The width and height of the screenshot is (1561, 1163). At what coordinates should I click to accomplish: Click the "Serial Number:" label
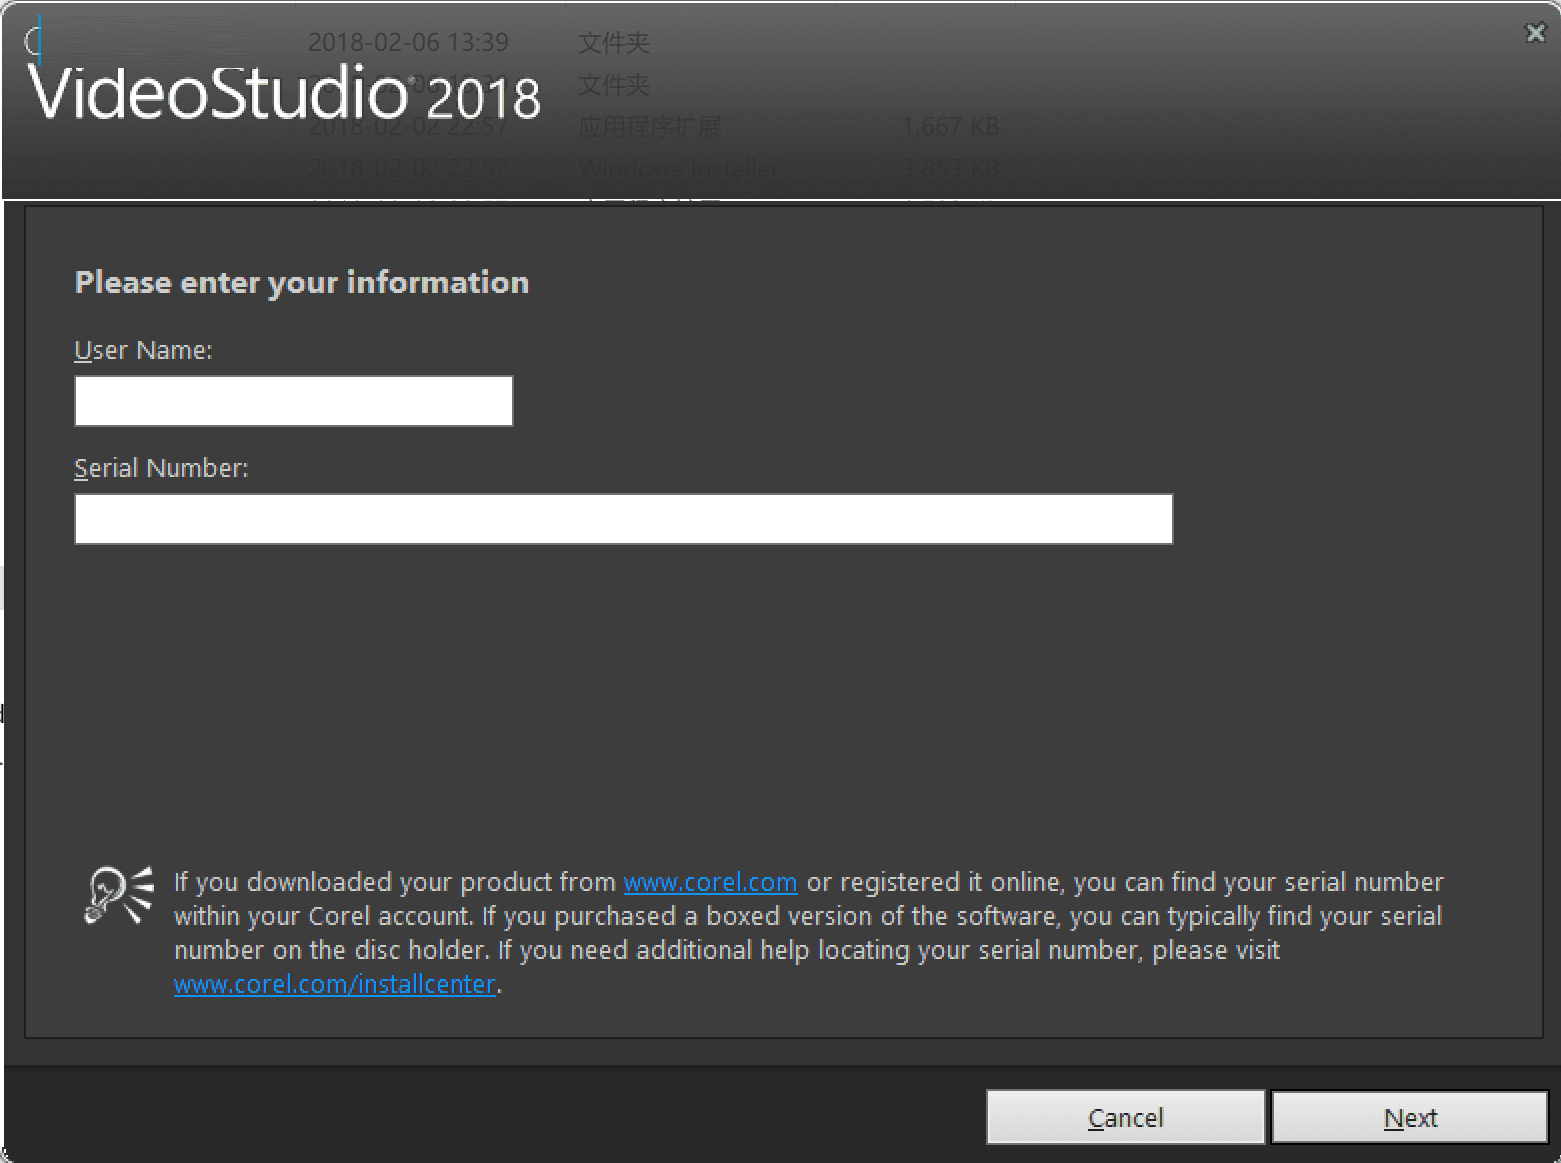[x=161, y=469]
